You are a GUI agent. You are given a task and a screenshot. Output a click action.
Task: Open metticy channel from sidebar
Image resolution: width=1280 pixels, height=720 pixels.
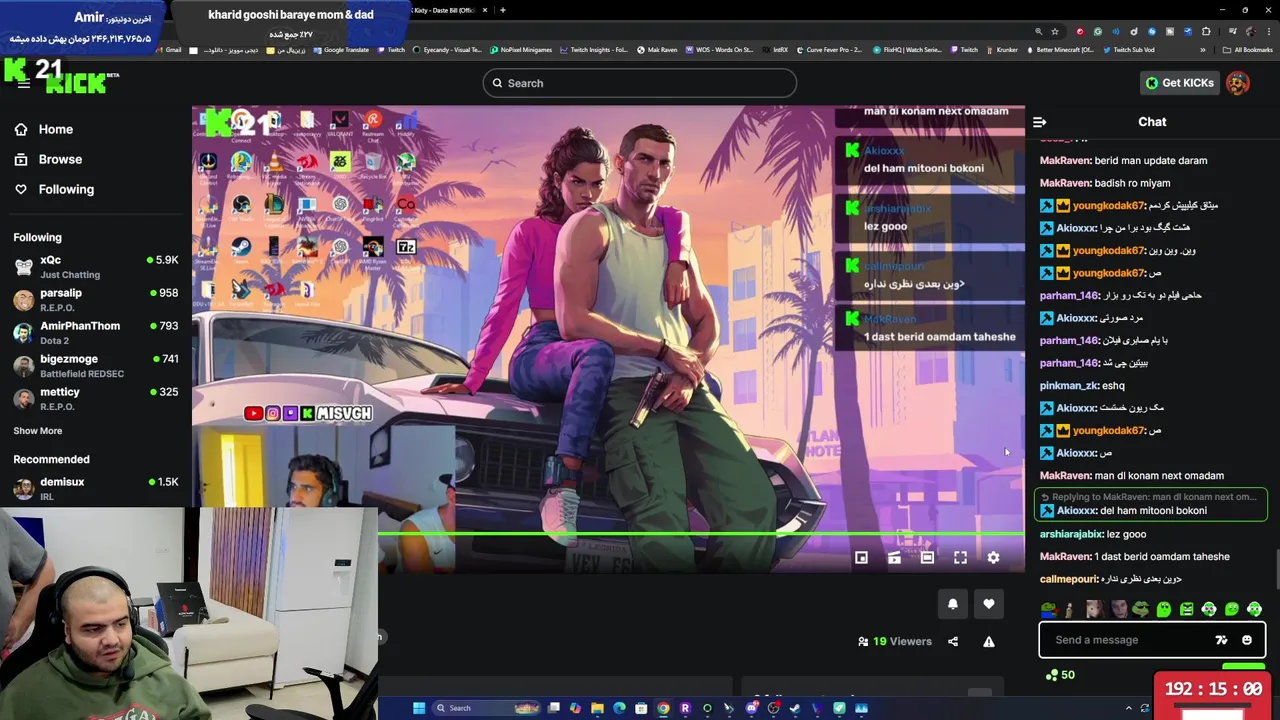95,398
